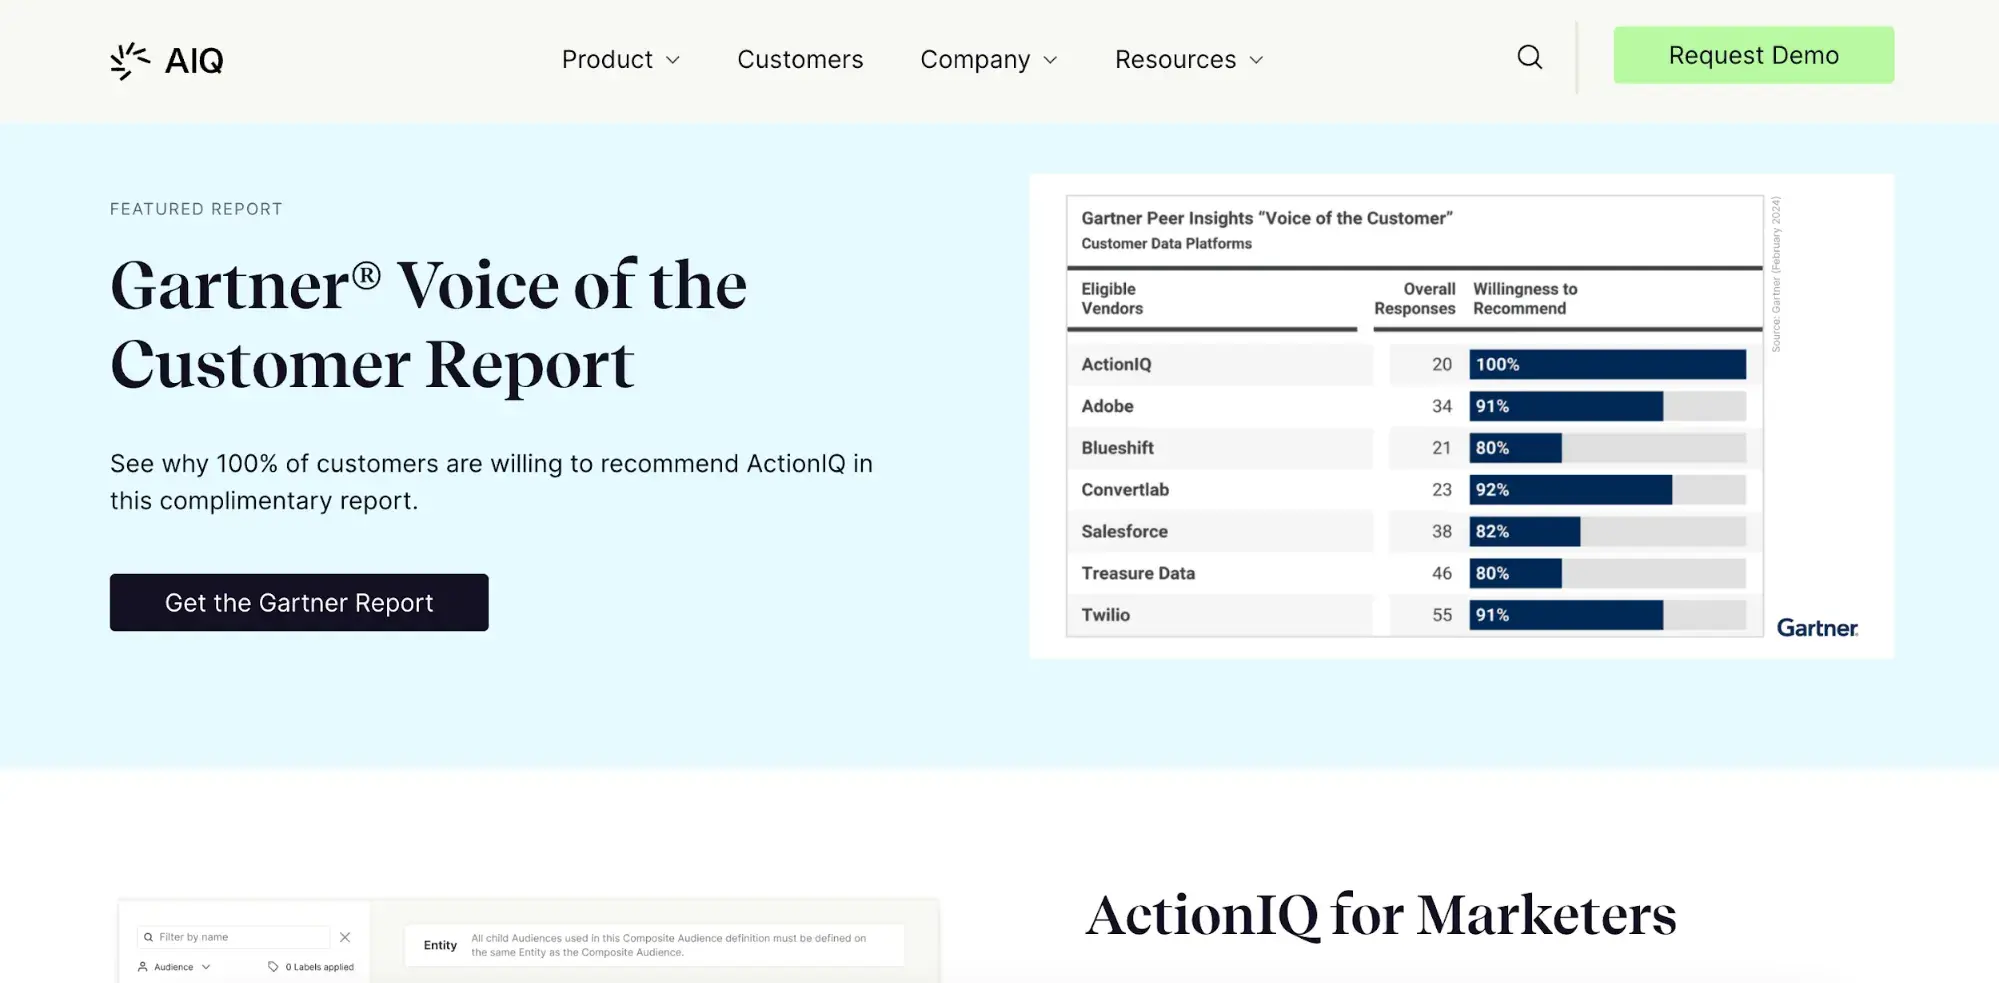Expand the Company dropdown arrow
The height and width of the screenshot is (983, 1999).
(1050, 60)
